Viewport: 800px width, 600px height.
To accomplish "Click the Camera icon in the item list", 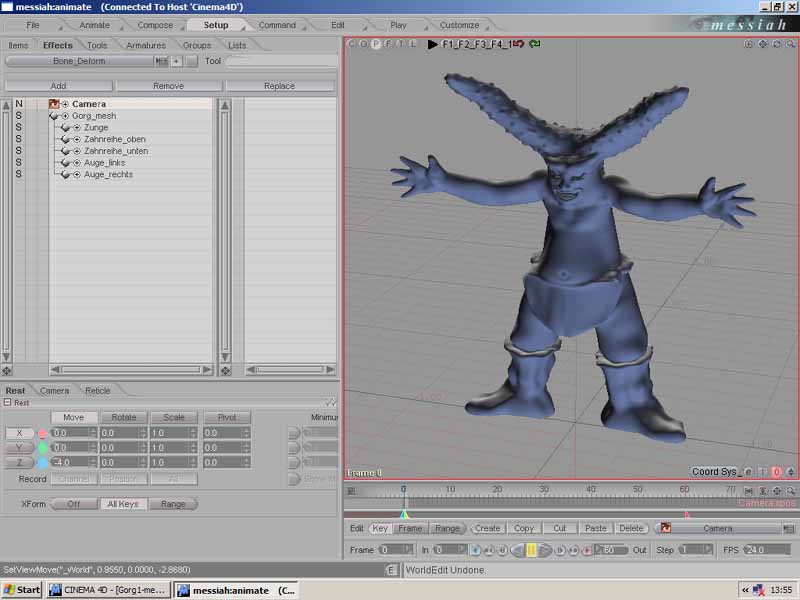I will tap(54, 104).
